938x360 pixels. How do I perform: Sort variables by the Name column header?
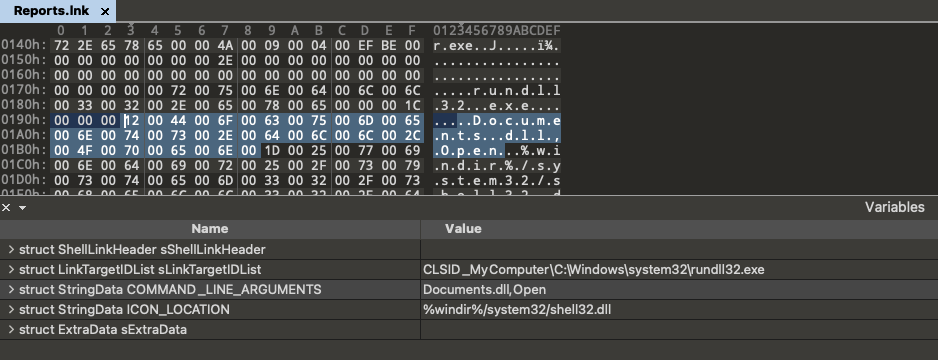(210, 229)
